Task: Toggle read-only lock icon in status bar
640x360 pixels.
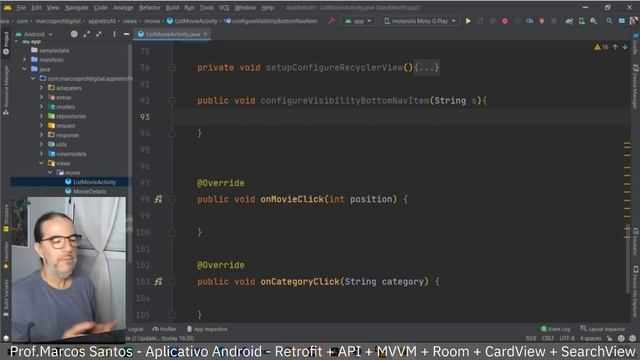Action: coord(609,338)
